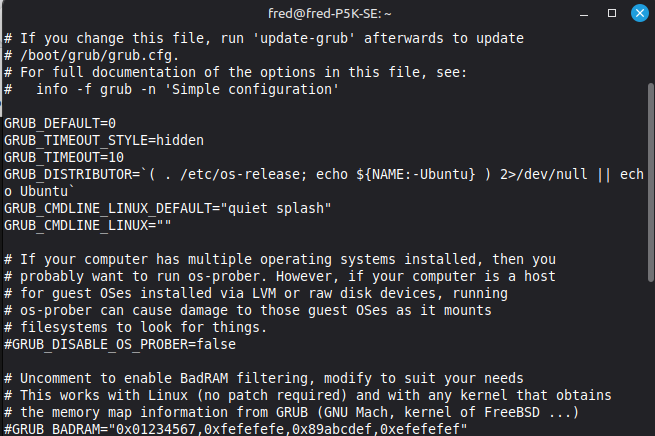Click the GRUB_DEFAULT=0 line
This screenshot has width=655, height=436.
click(x=60, y=123)
